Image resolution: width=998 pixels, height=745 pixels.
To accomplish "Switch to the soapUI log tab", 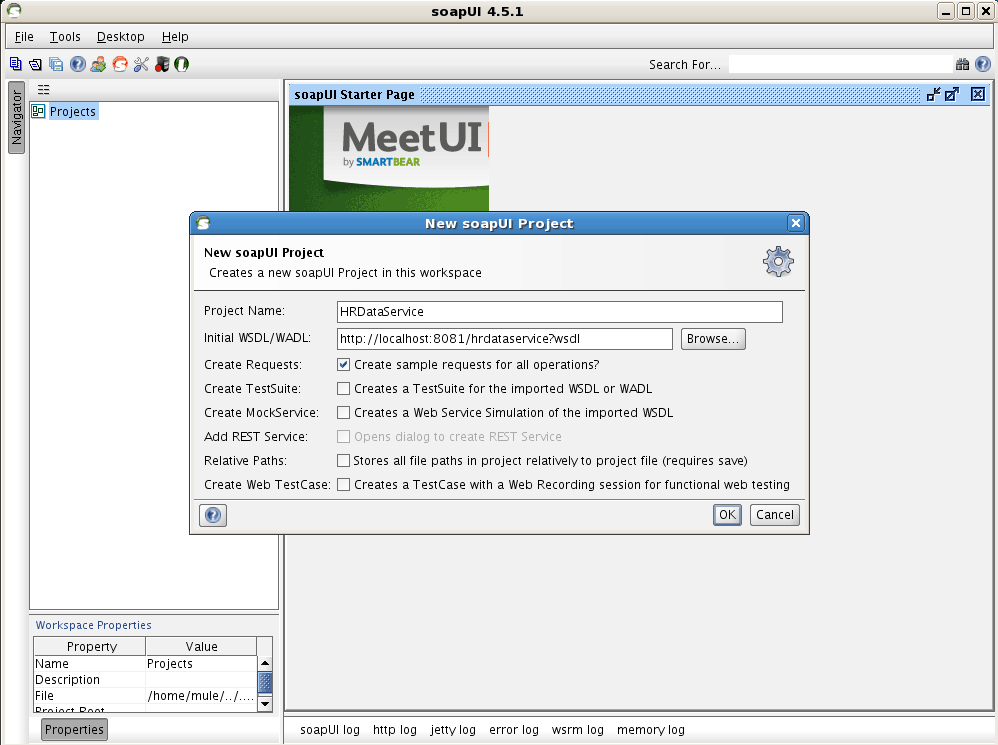I will (330, 730).
